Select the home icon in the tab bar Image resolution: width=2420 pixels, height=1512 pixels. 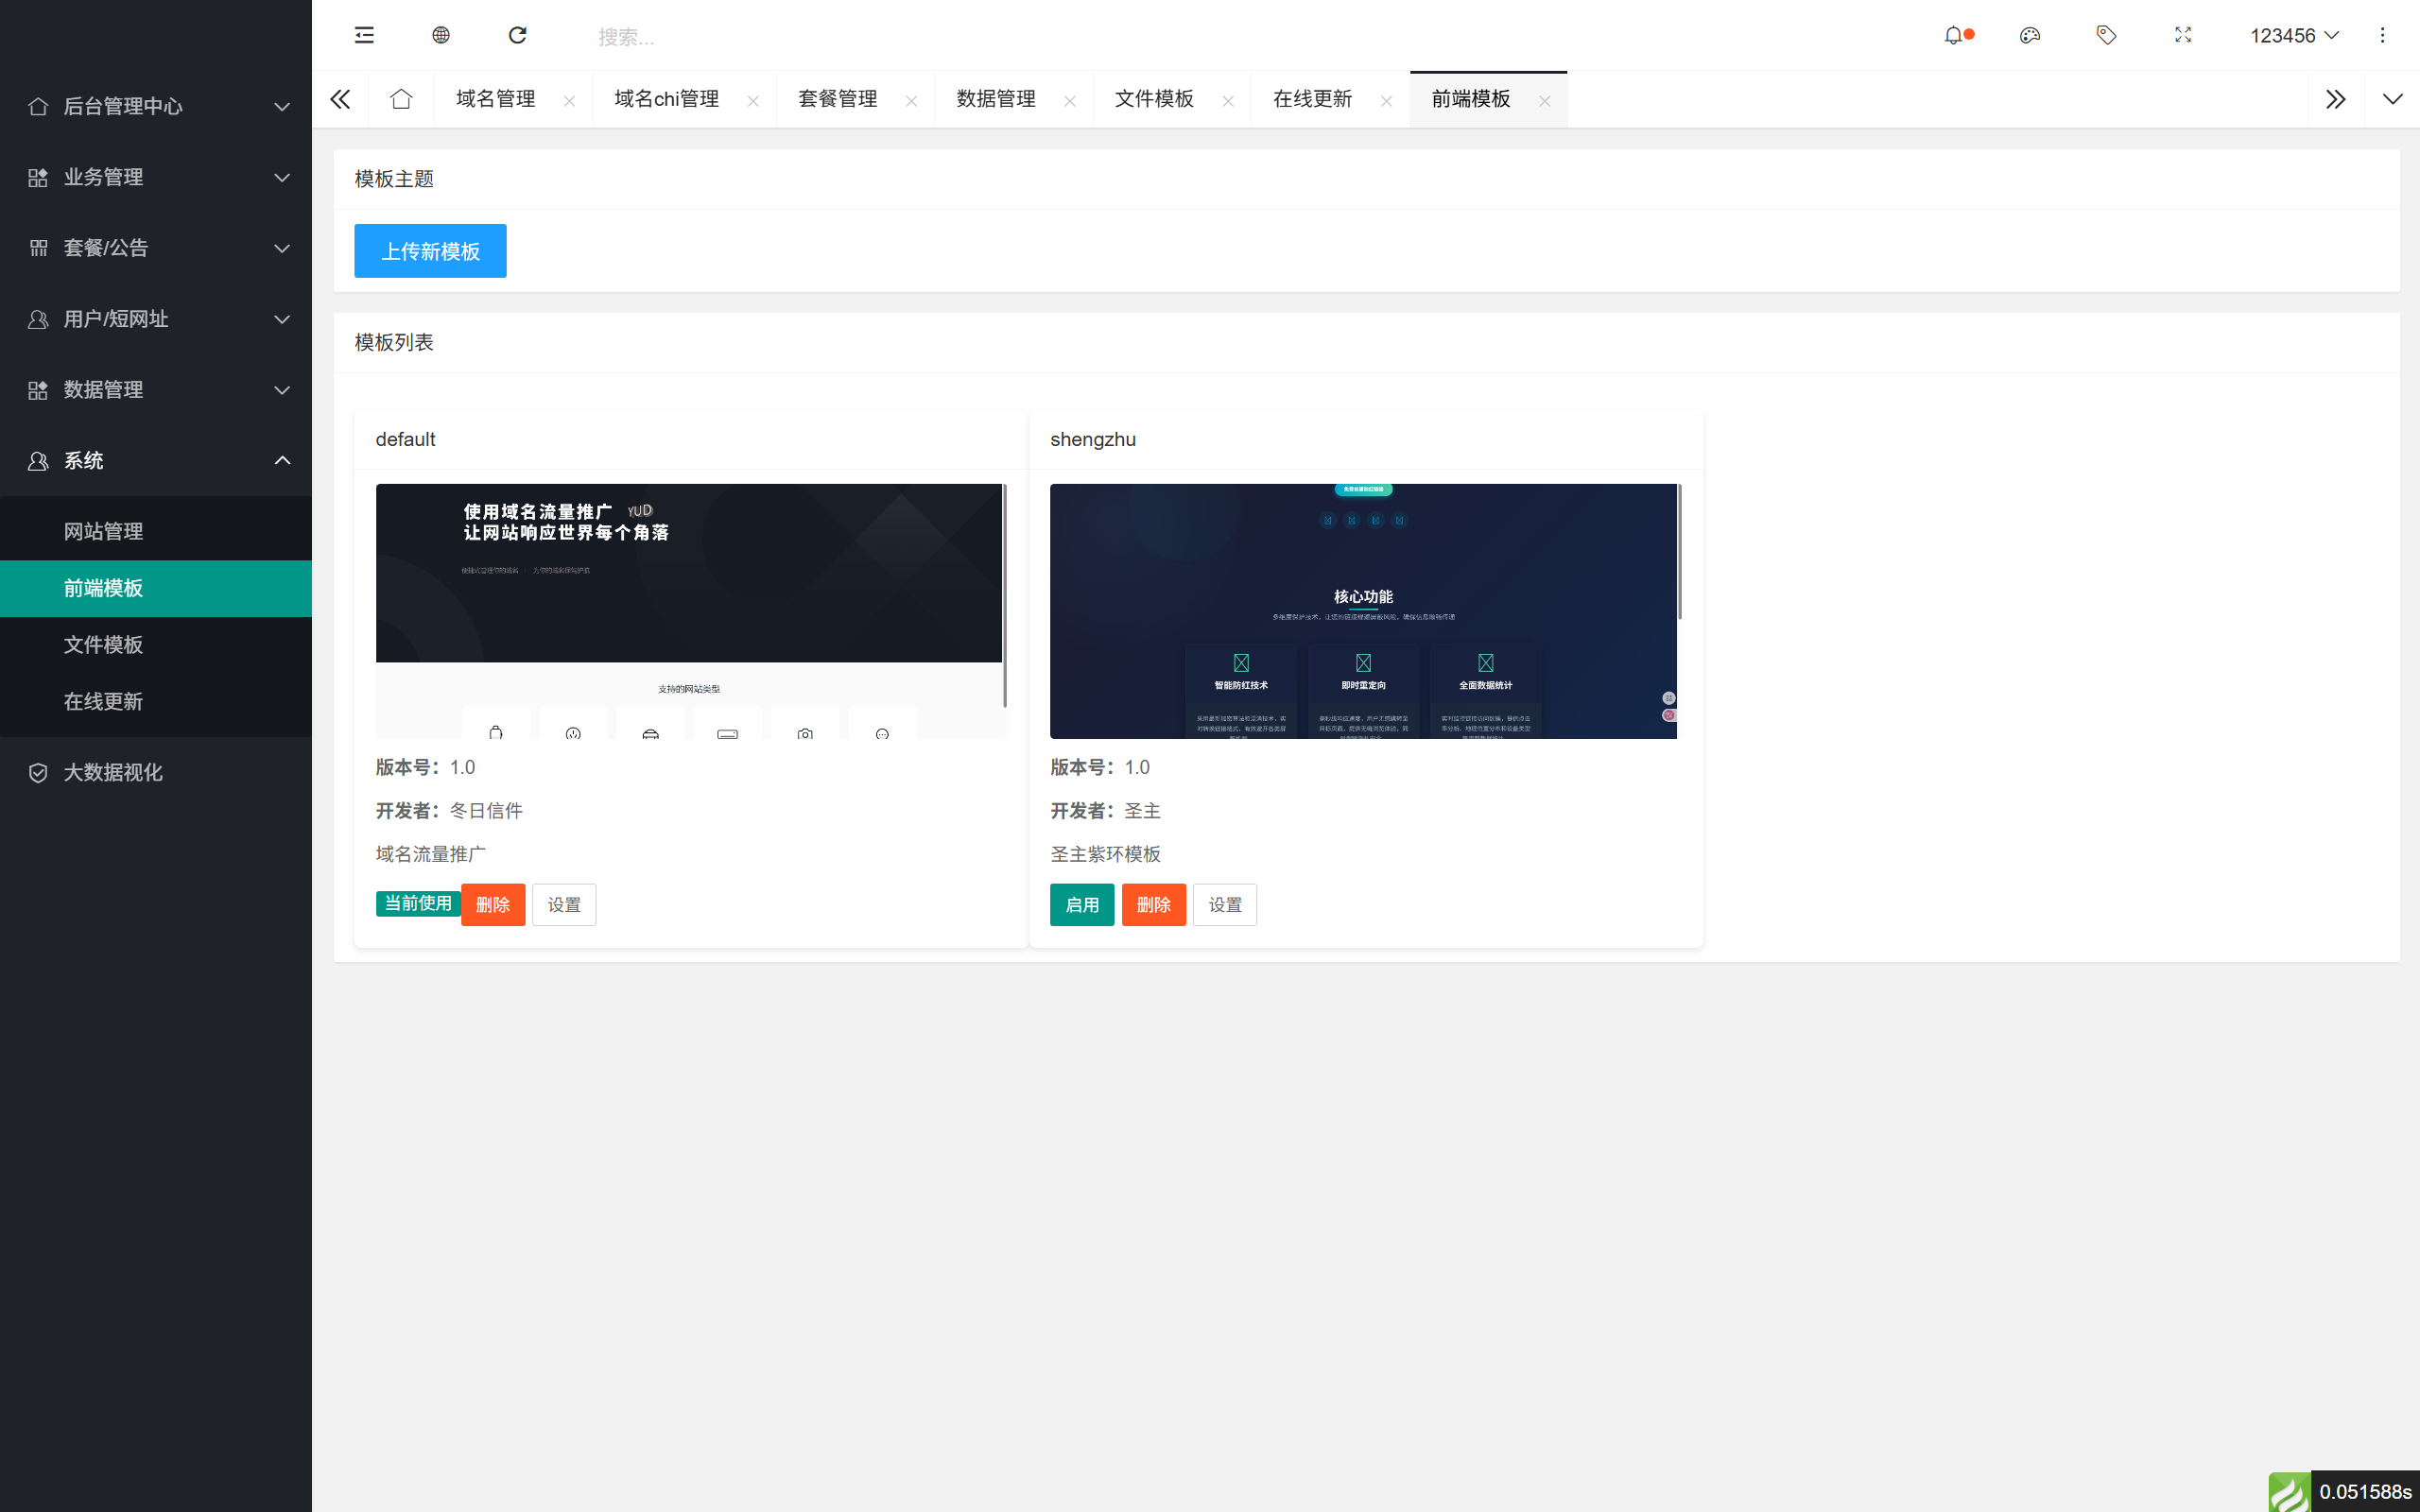(401, 99)
